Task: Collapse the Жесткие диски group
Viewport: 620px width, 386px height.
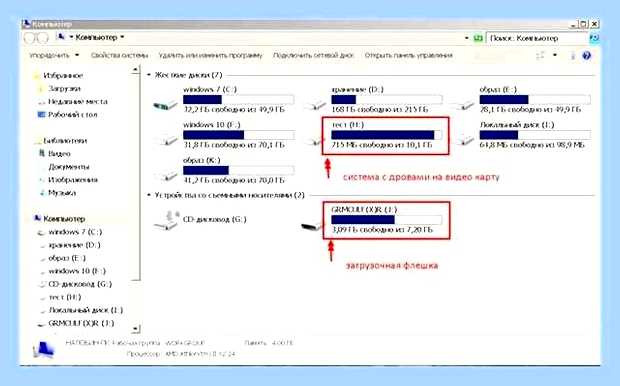Action: coord(149,75)
